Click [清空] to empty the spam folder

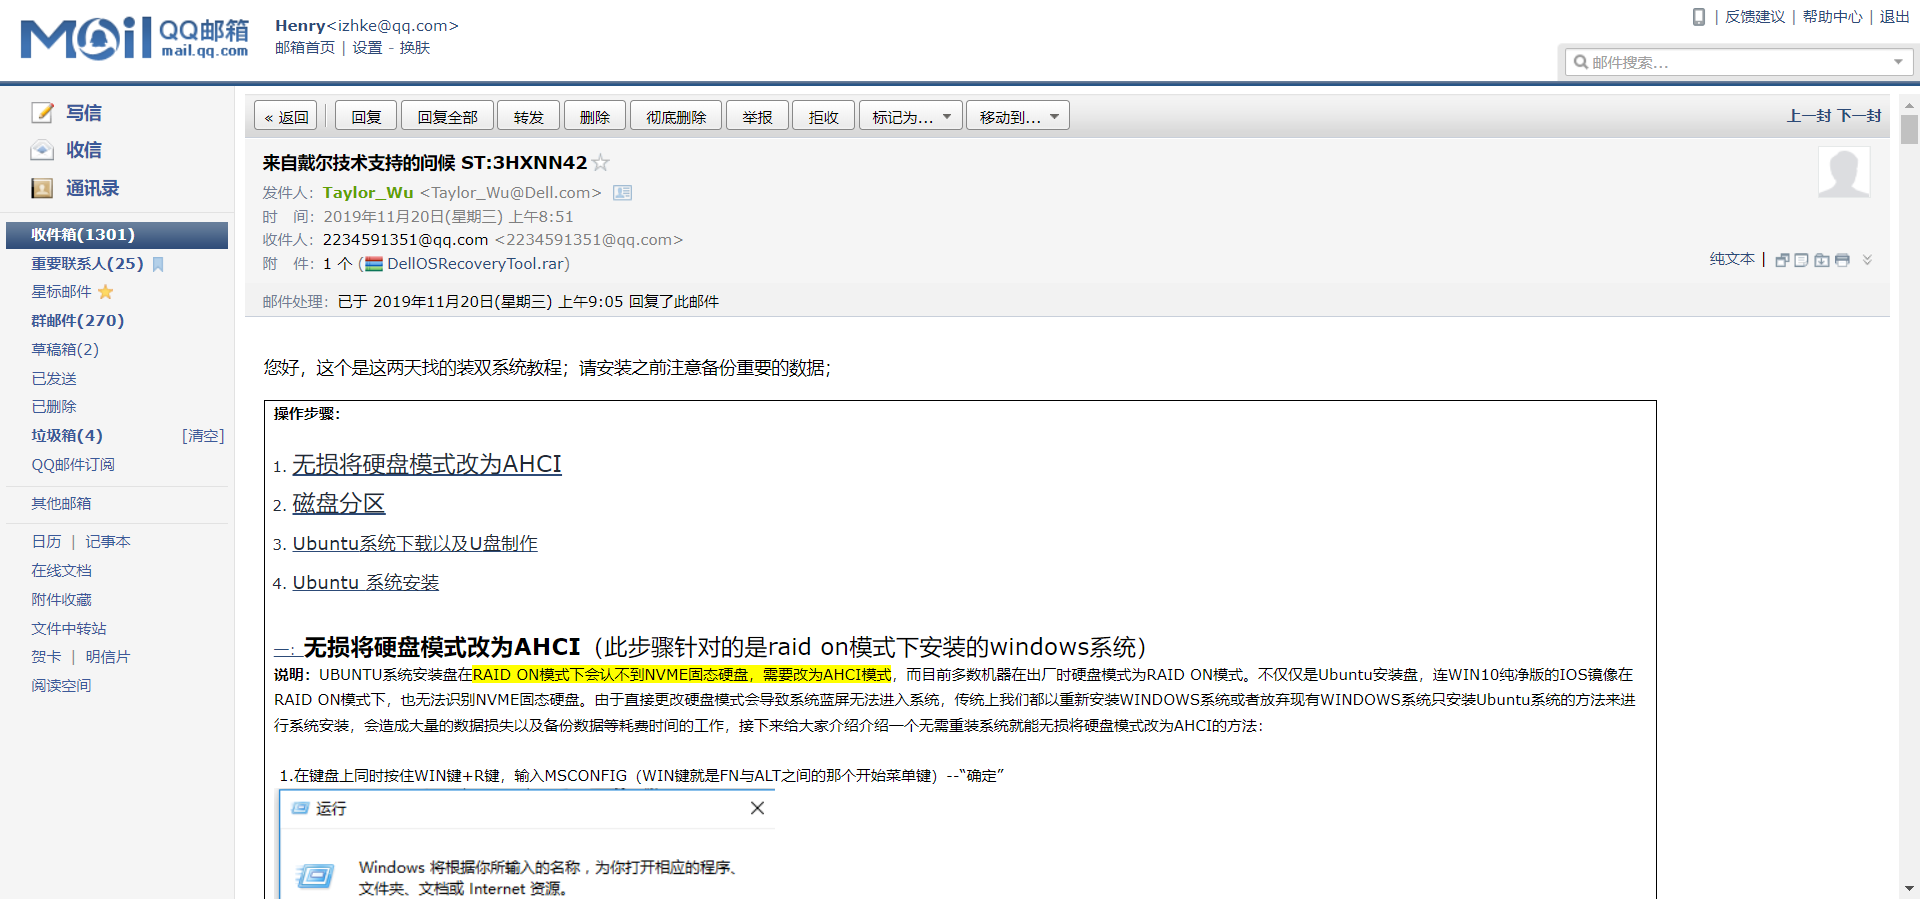203,436
